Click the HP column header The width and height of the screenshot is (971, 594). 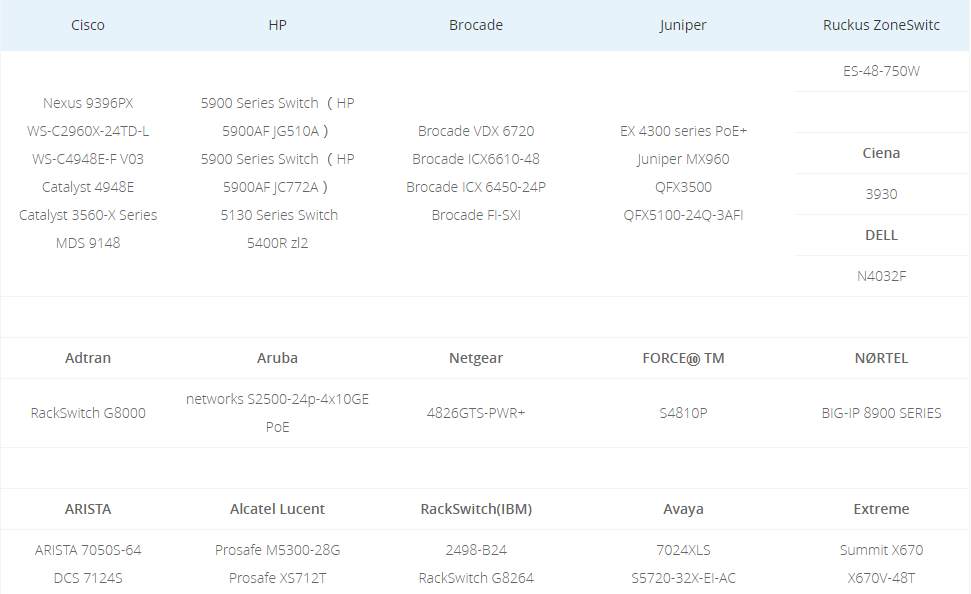point(278,25)
